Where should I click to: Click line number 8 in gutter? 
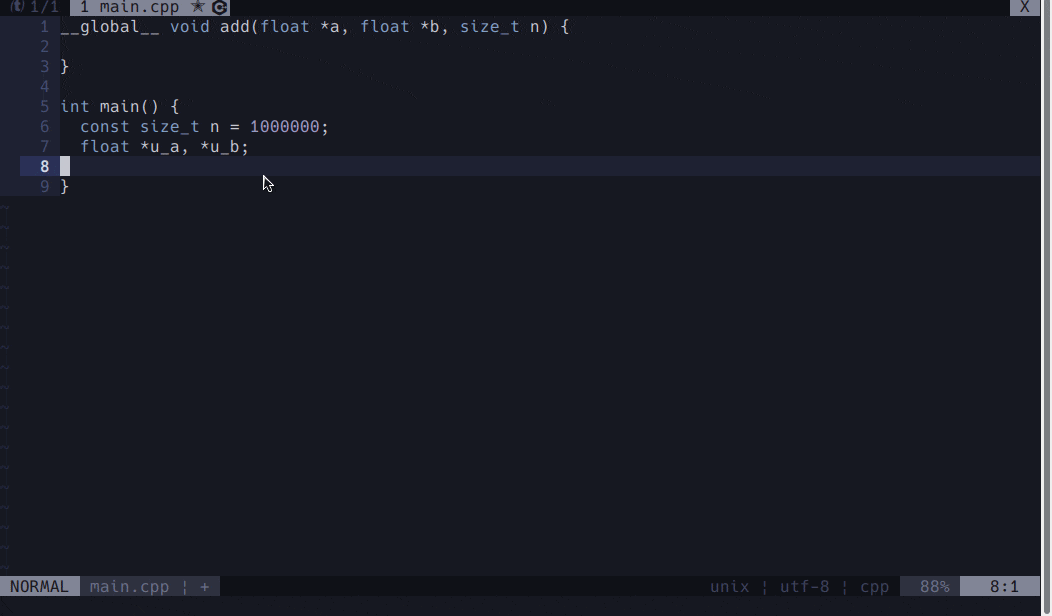tap(44, 166)
